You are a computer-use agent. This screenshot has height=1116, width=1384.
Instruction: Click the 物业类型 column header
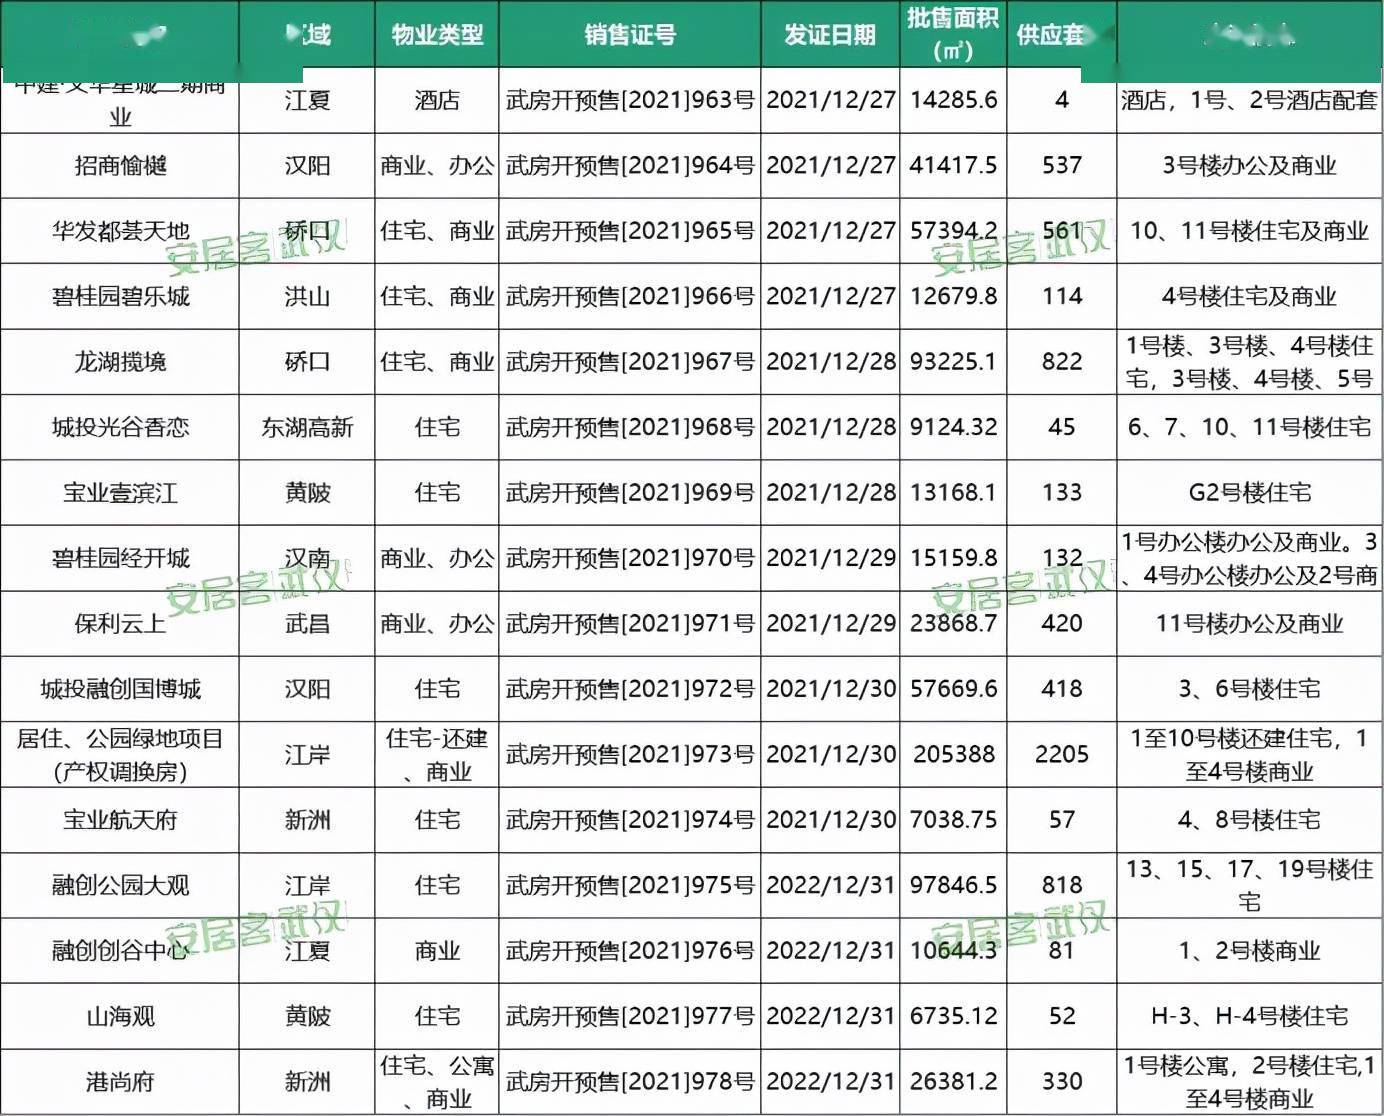437,34
